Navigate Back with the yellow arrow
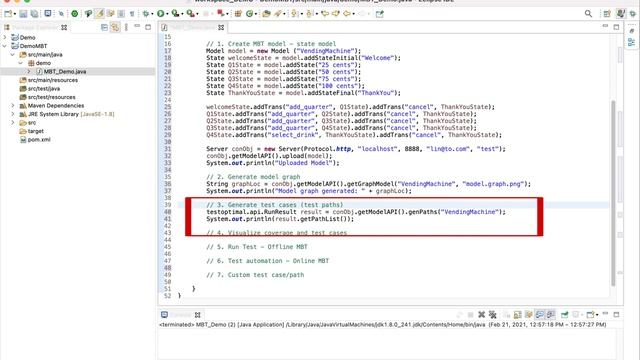 [347, 13]
